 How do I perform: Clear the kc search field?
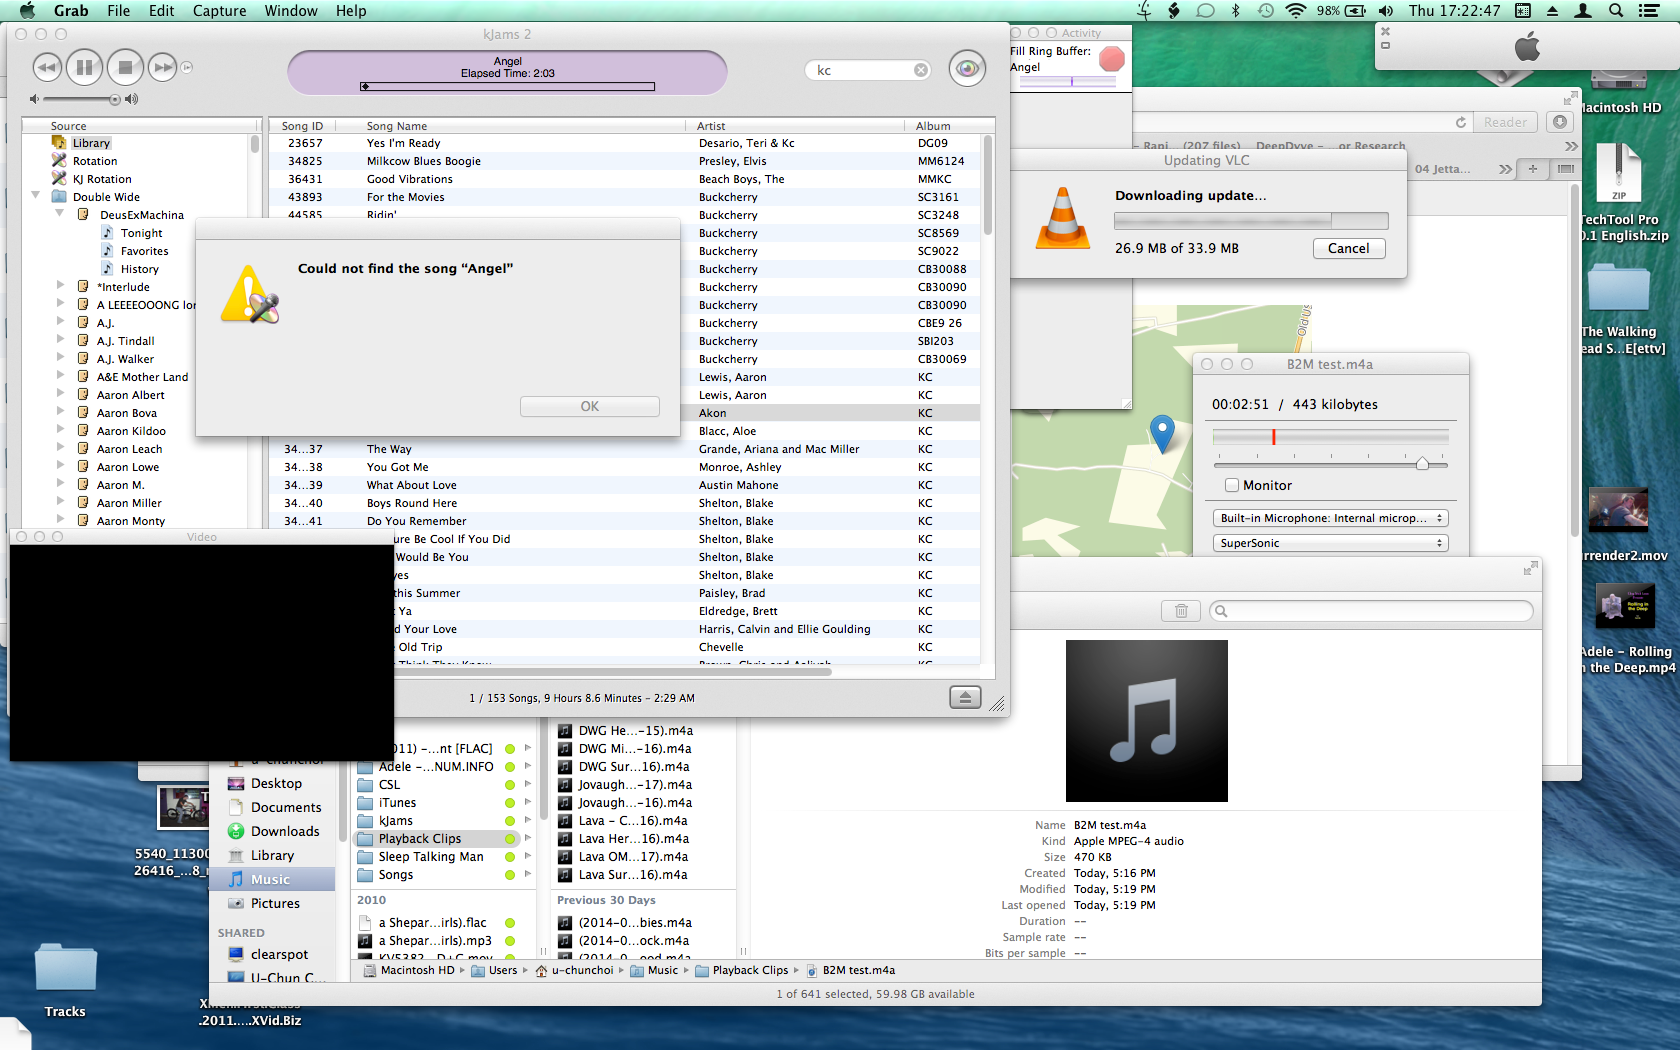(x=921, y=70)
